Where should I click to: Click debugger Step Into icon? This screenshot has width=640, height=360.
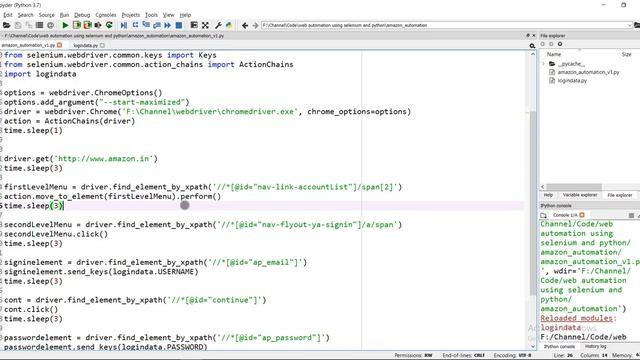[146, 25]
